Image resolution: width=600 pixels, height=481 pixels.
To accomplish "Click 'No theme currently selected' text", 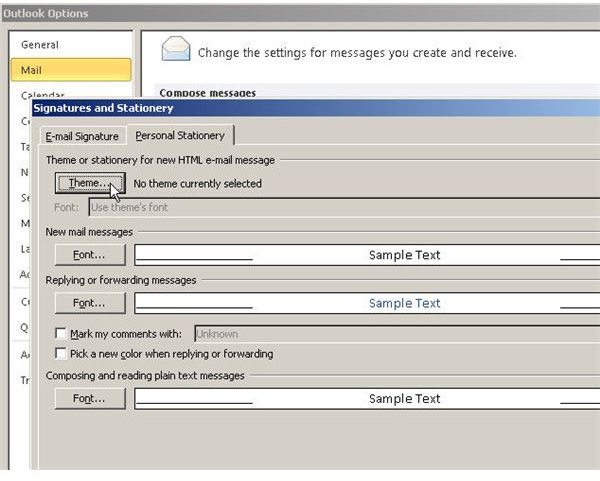I will [197, 184].
